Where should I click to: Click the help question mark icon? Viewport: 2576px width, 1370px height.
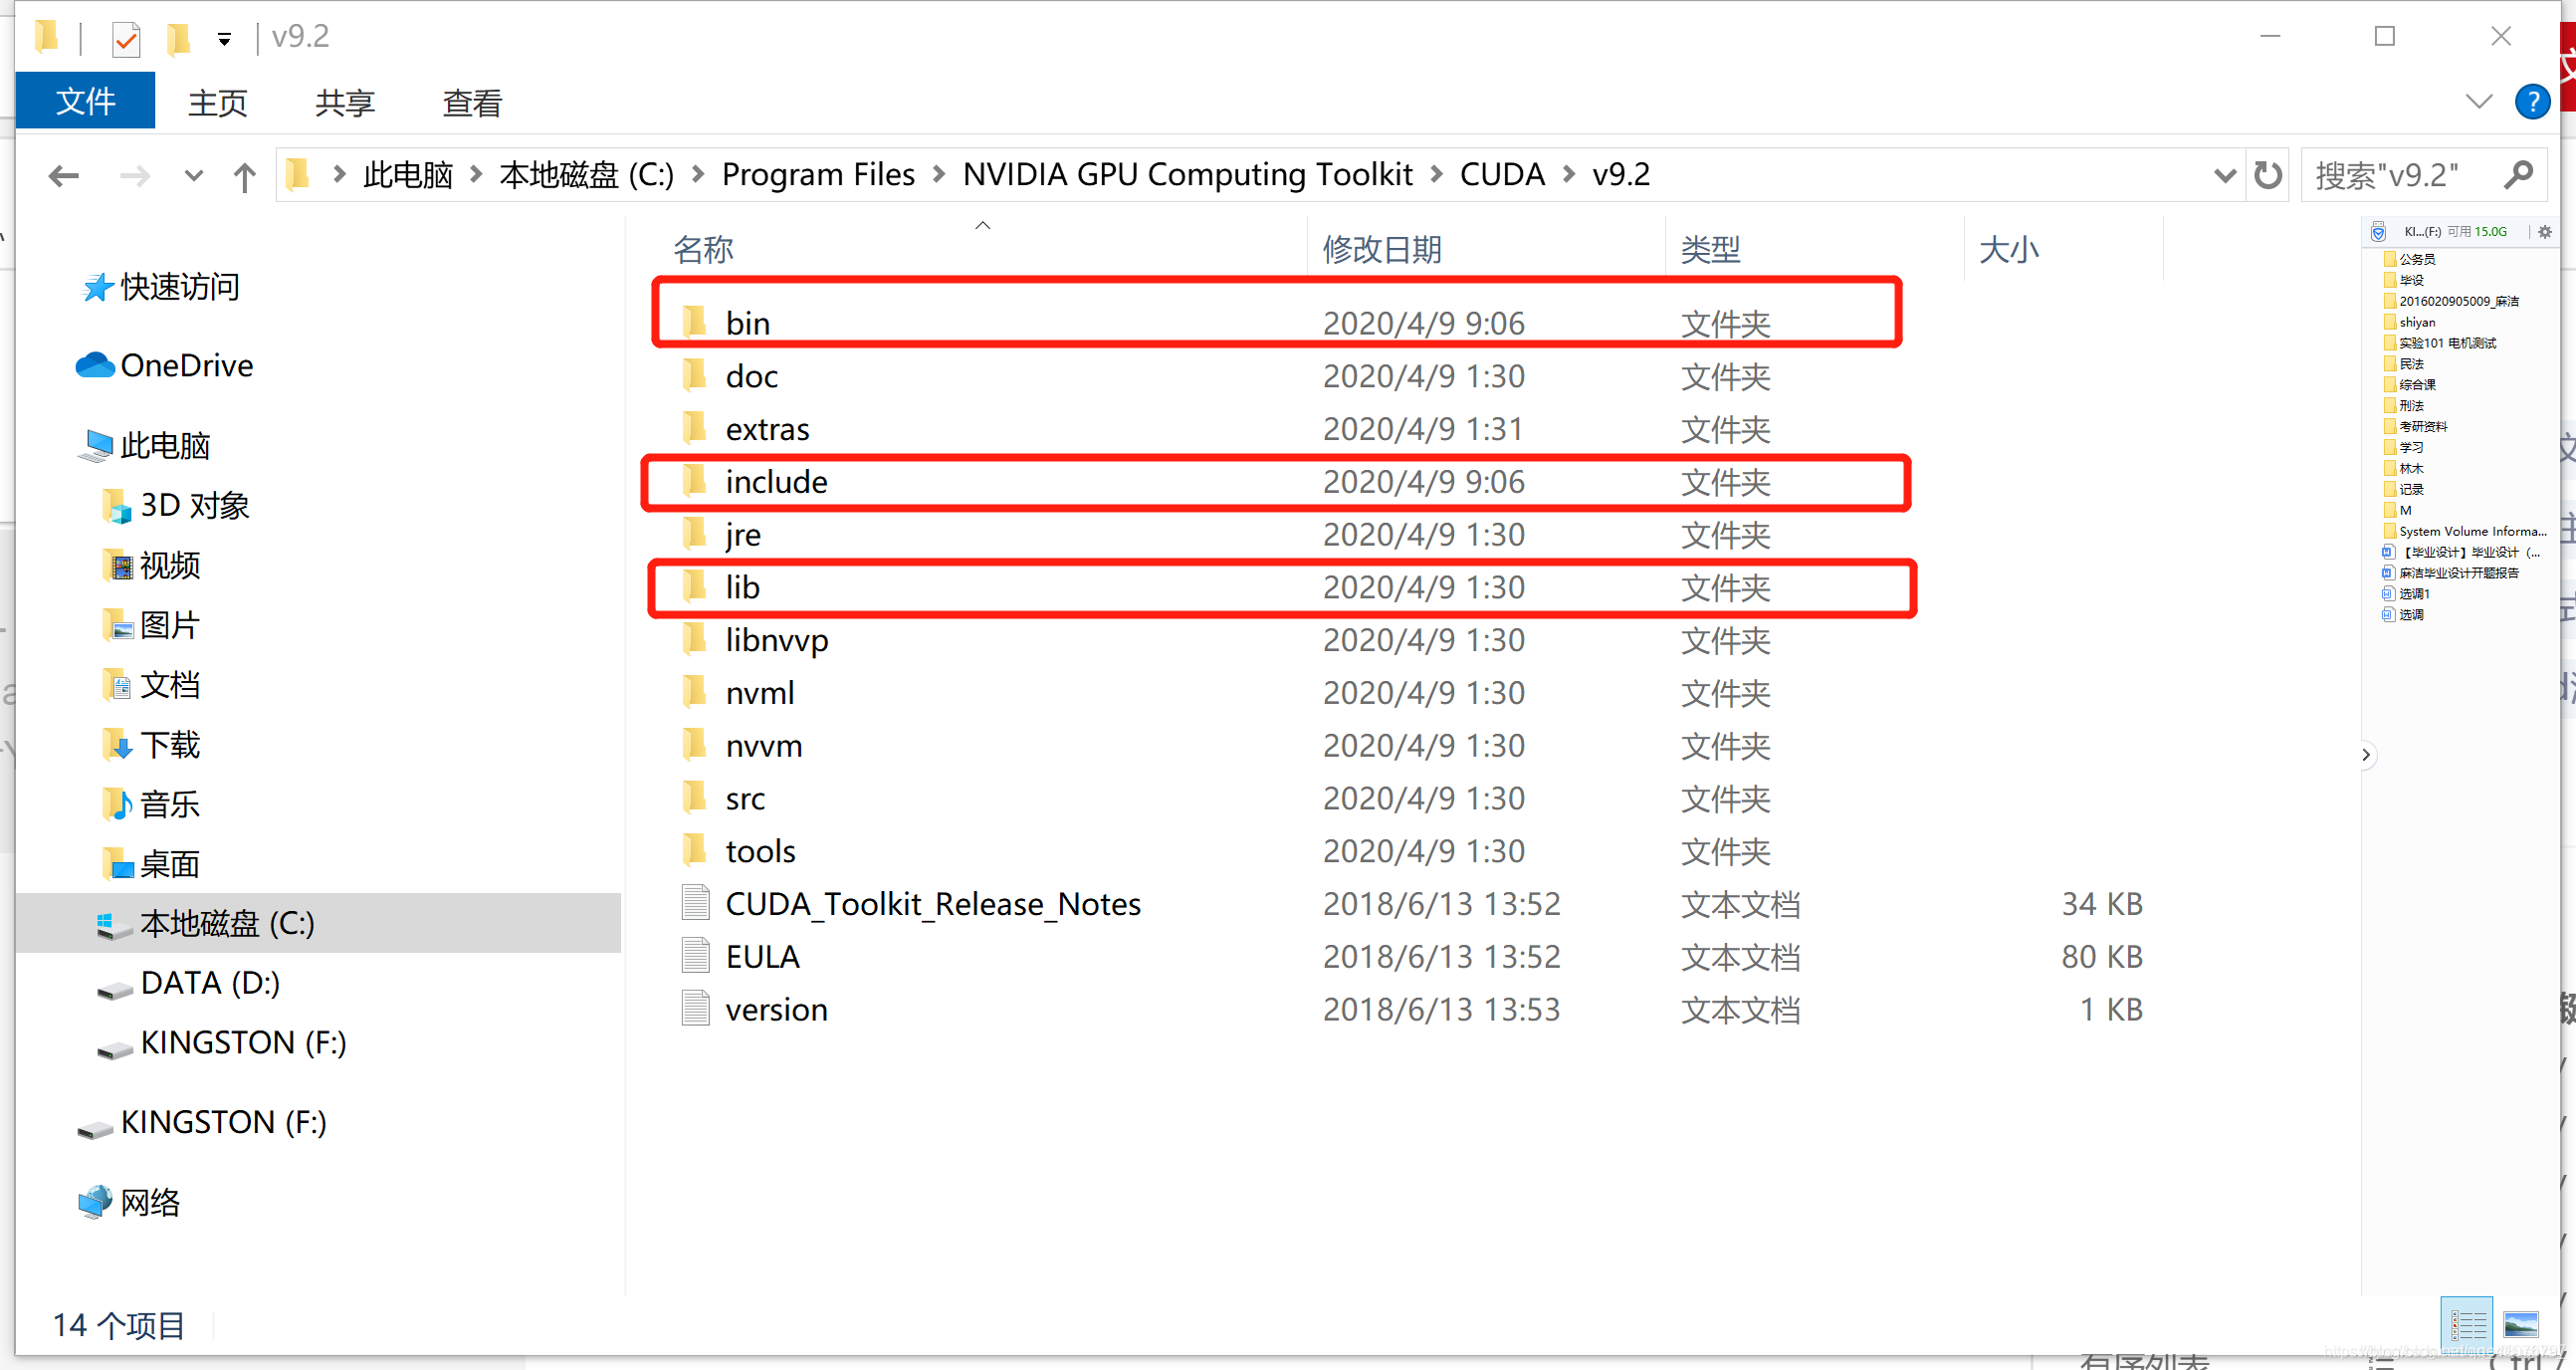2531,101
